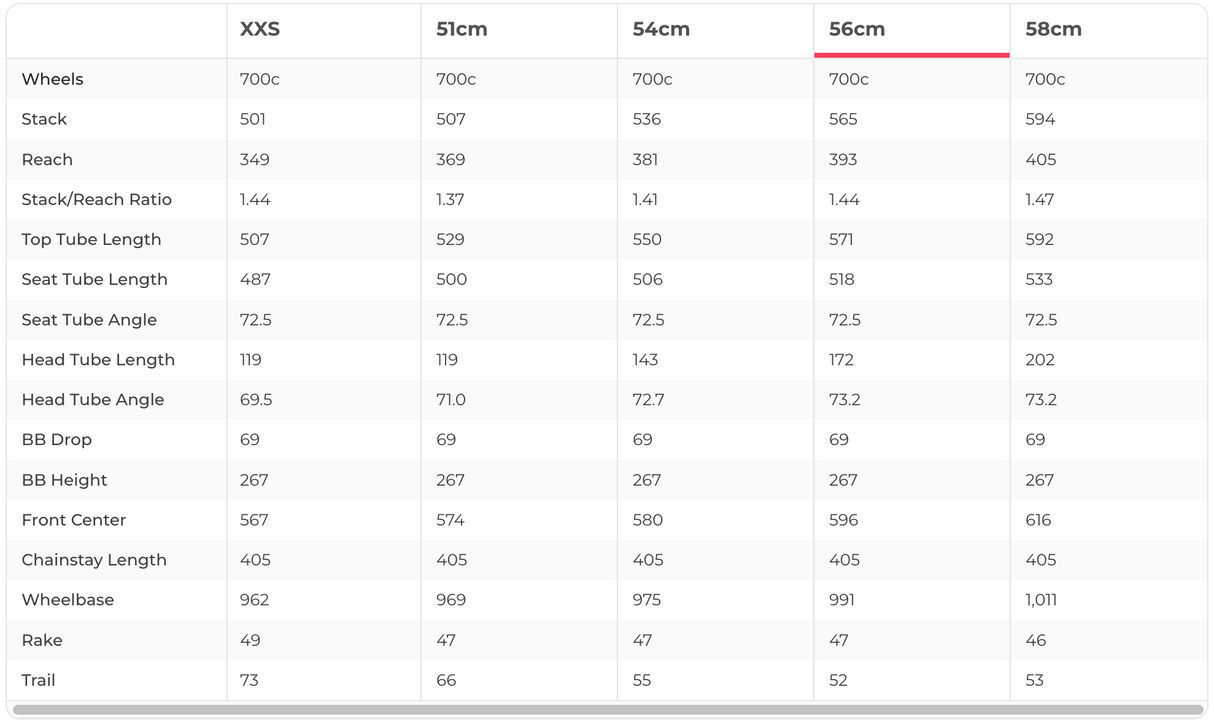Click the Reach row label
The image size is (1214, 722).
tap(47, 159)
